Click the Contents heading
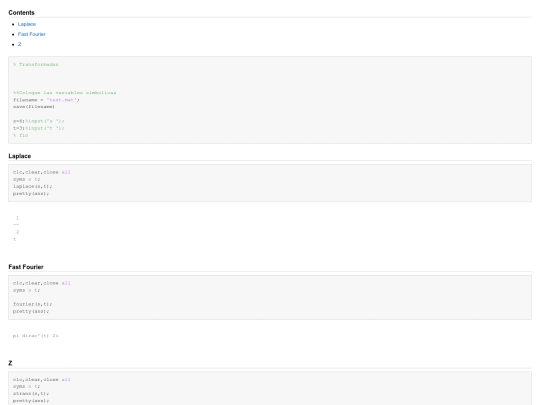Viewport: 540px width, 405px height. point(21,13)
